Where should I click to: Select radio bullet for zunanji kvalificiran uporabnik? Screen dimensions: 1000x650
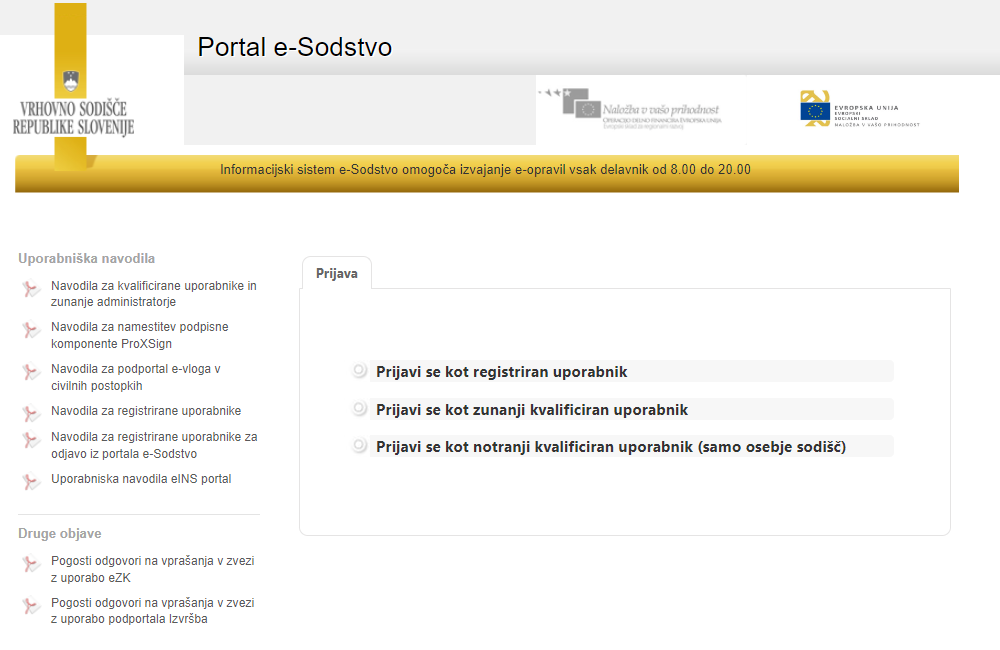click(360, 409)
